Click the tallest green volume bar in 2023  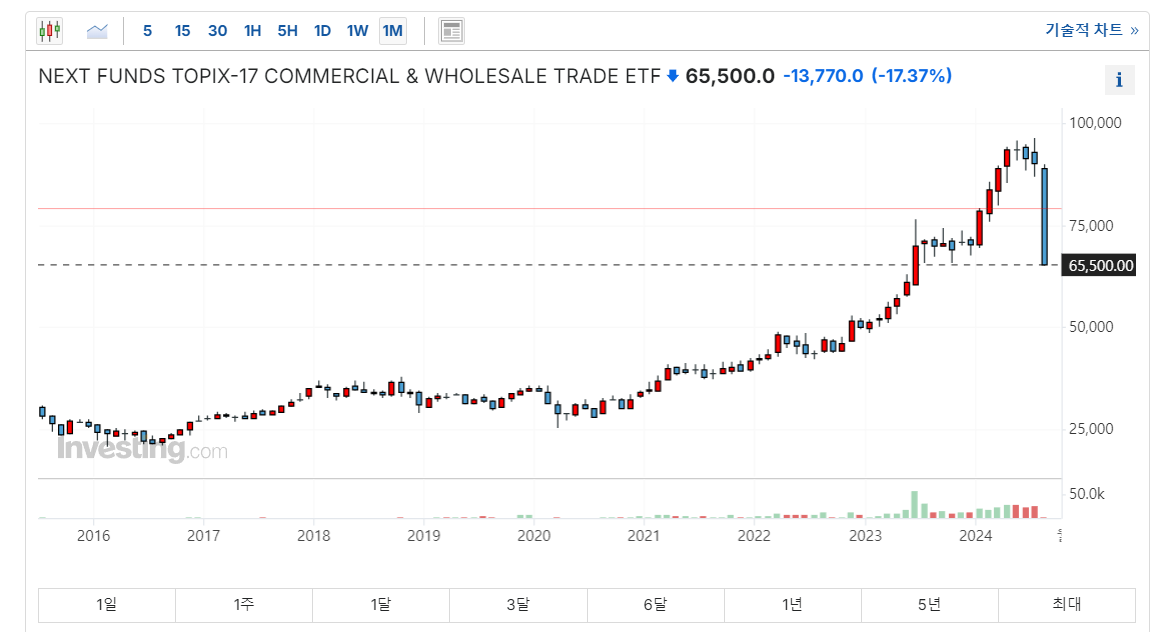pyautogui.click(x=915, y=505)
